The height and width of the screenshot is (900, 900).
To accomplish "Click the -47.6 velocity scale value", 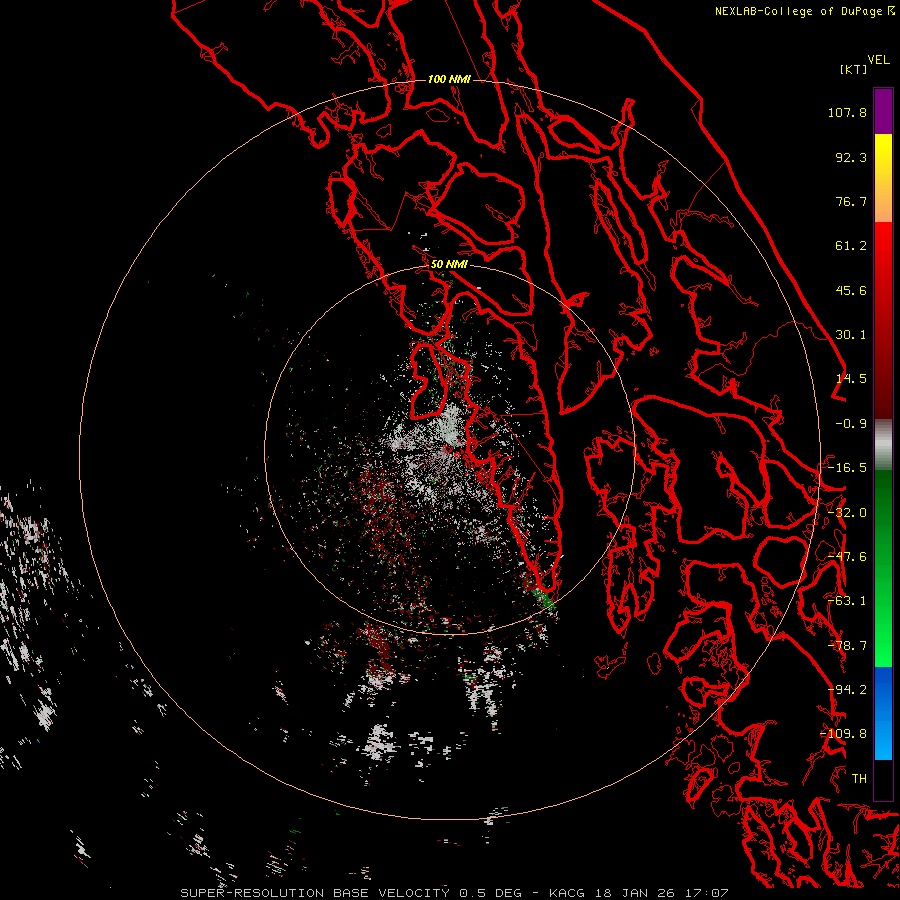I will click(847, 557).
